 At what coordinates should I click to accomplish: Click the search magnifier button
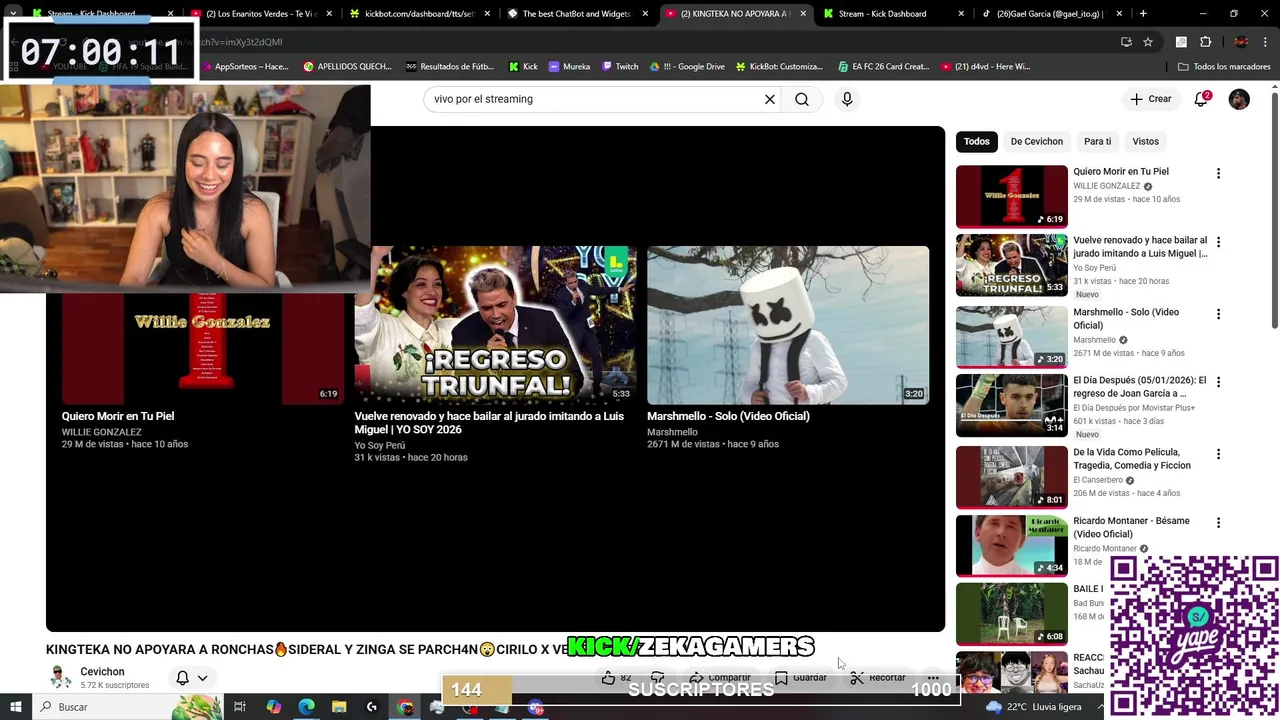[802, 99]
